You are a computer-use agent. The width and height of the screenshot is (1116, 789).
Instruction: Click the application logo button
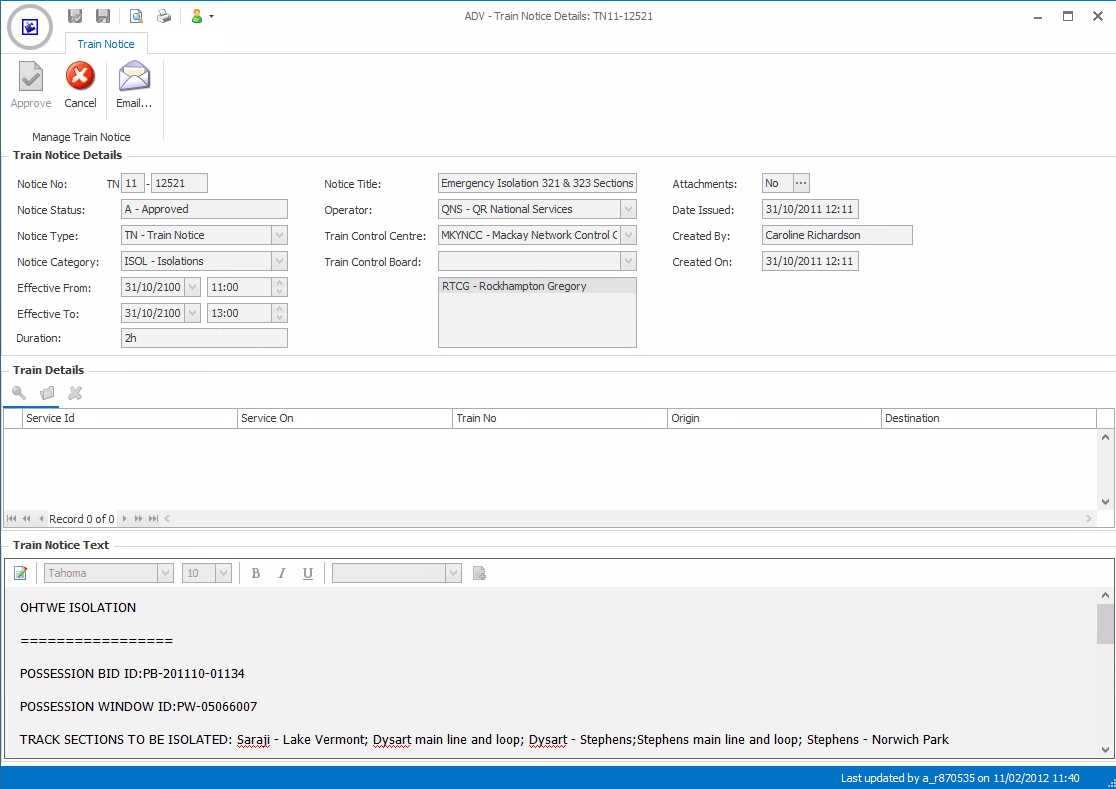pyautogui.click(x=30, y=27)
